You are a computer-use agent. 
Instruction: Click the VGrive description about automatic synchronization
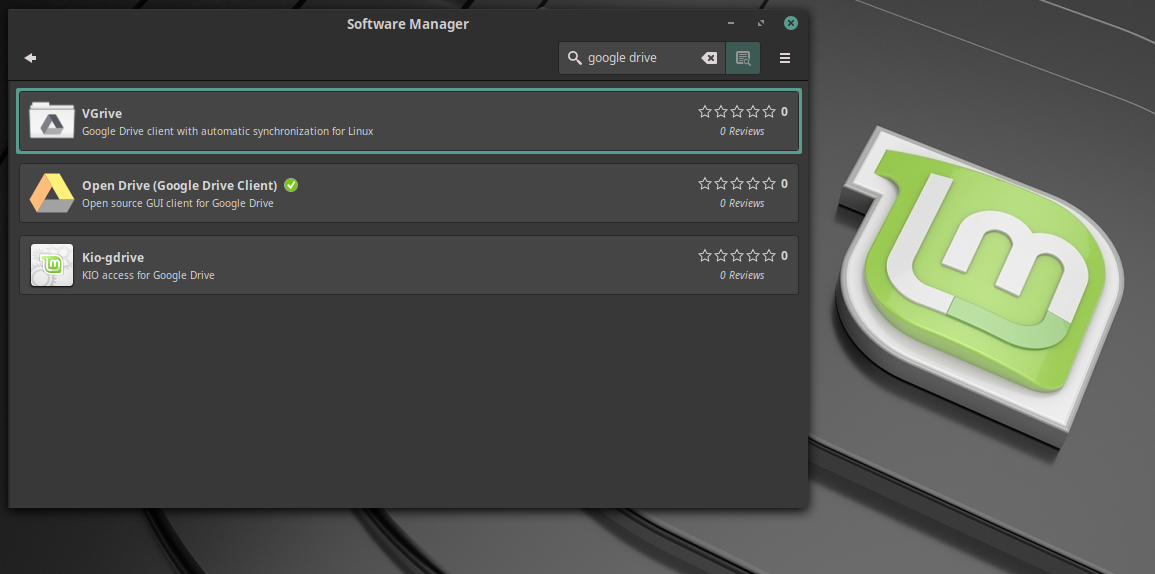coord(228,131)
